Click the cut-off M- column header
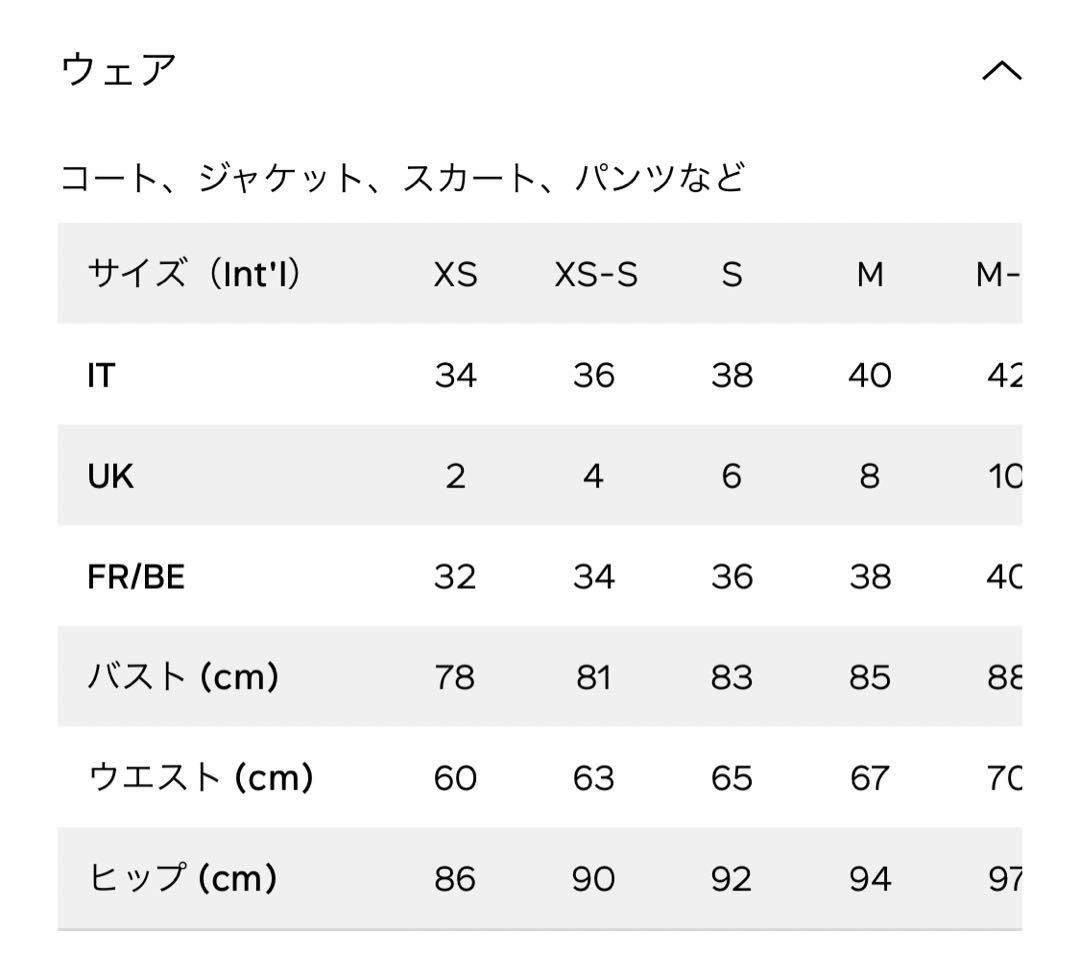The width and height of the screenshot is (1080, 956). coord(998,274)
